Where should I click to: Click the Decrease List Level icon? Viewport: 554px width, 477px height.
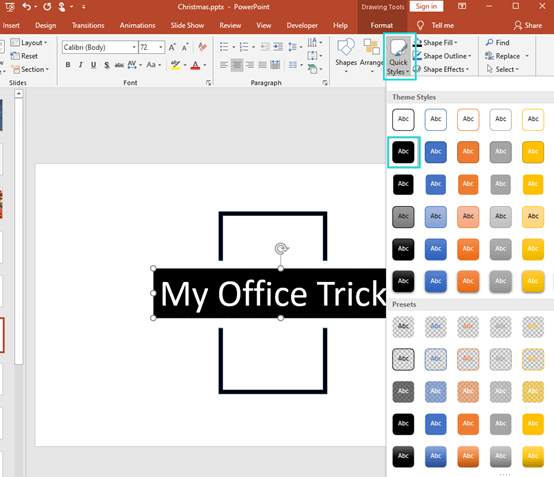(x=265, y=47)
